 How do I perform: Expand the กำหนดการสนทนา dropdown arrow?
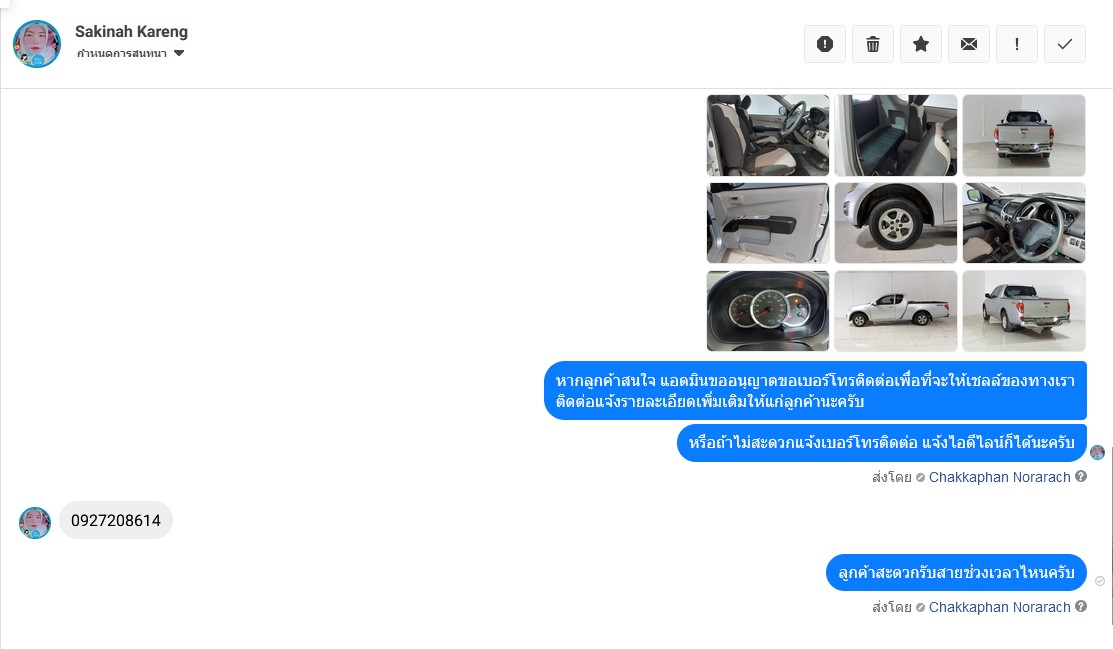pos(179,53)
